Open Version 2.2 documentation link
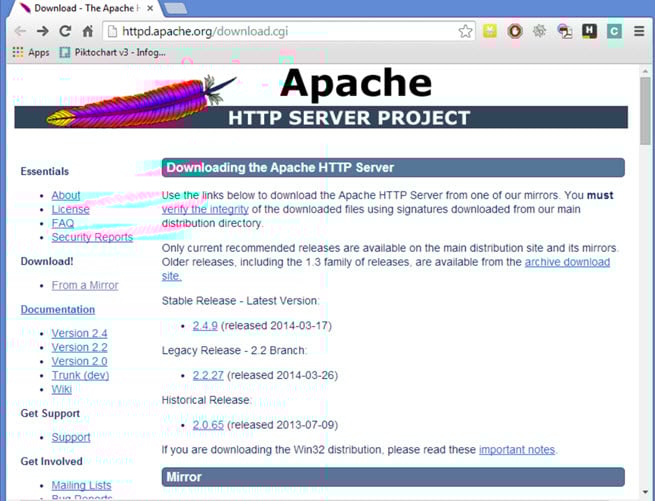Viewport: 655px width, 501px height. (x=79, y=347)
